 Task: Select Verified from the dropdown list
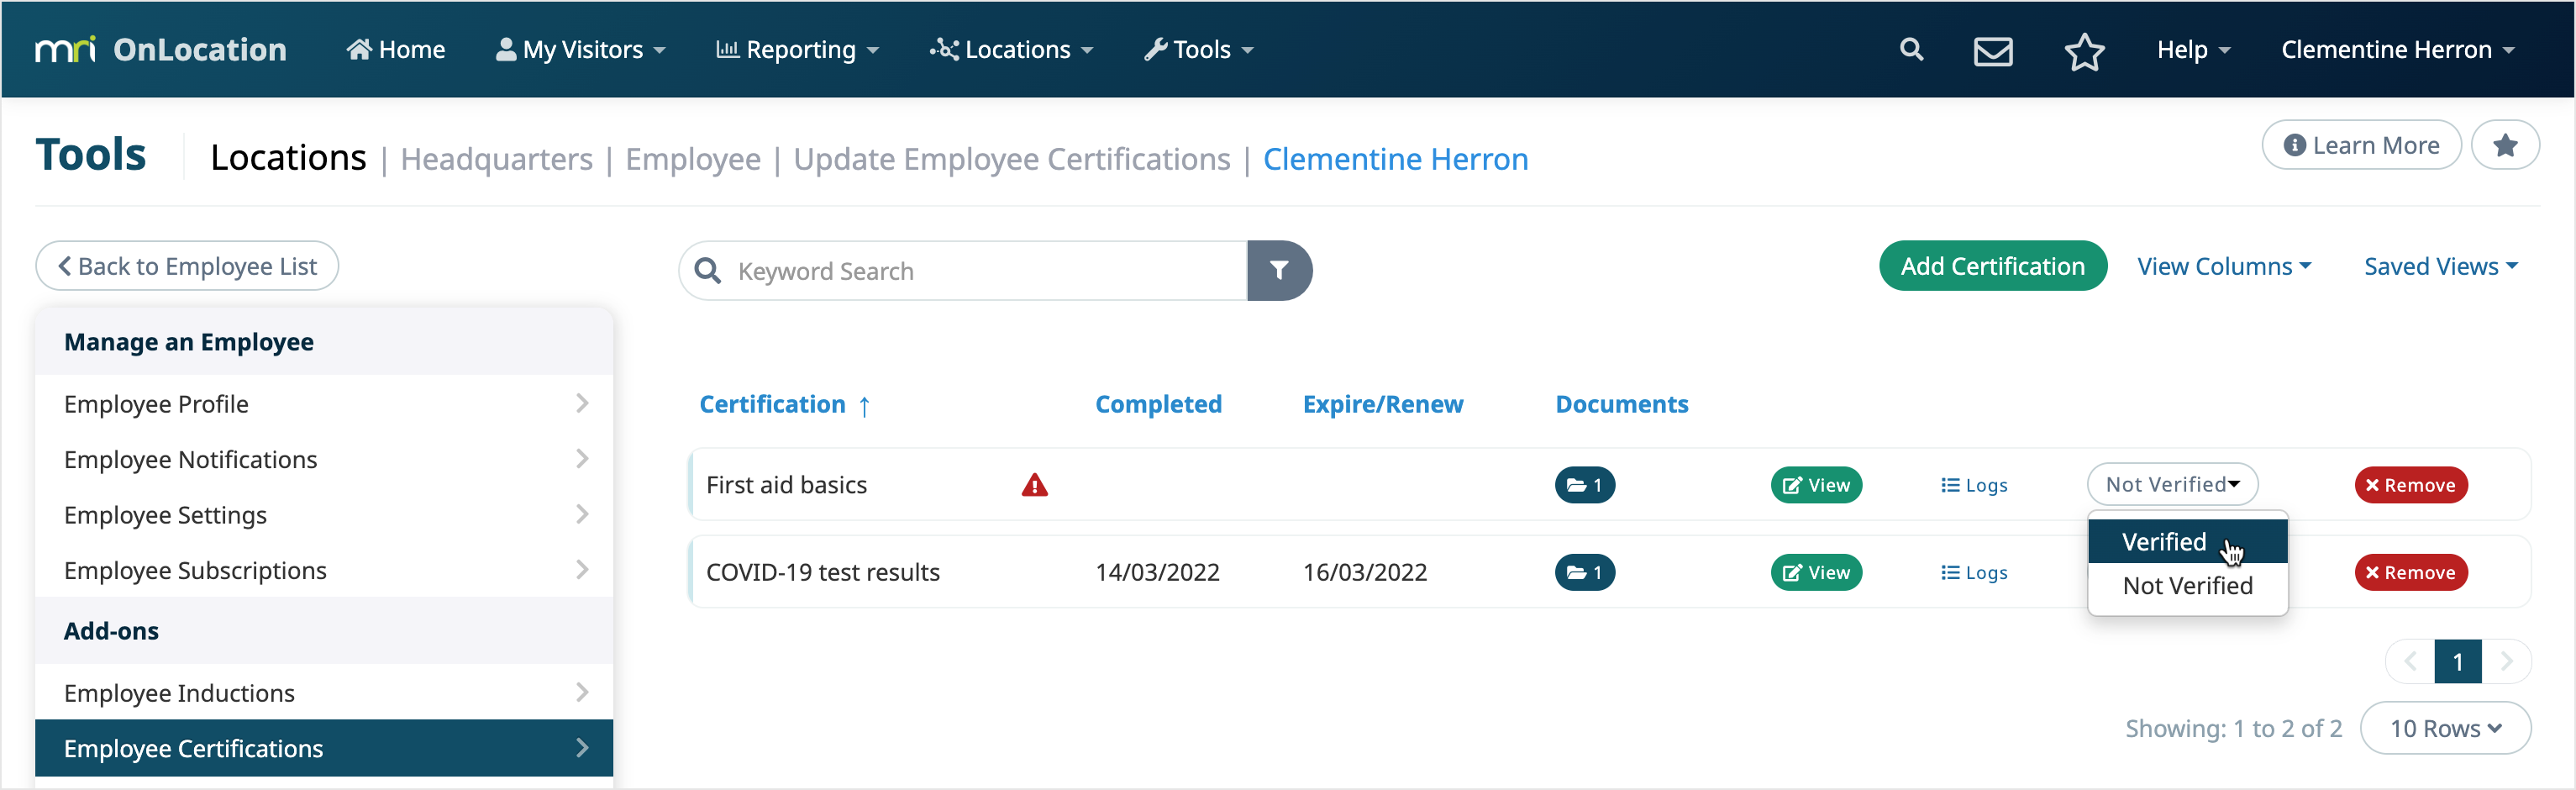point(2187,541)
